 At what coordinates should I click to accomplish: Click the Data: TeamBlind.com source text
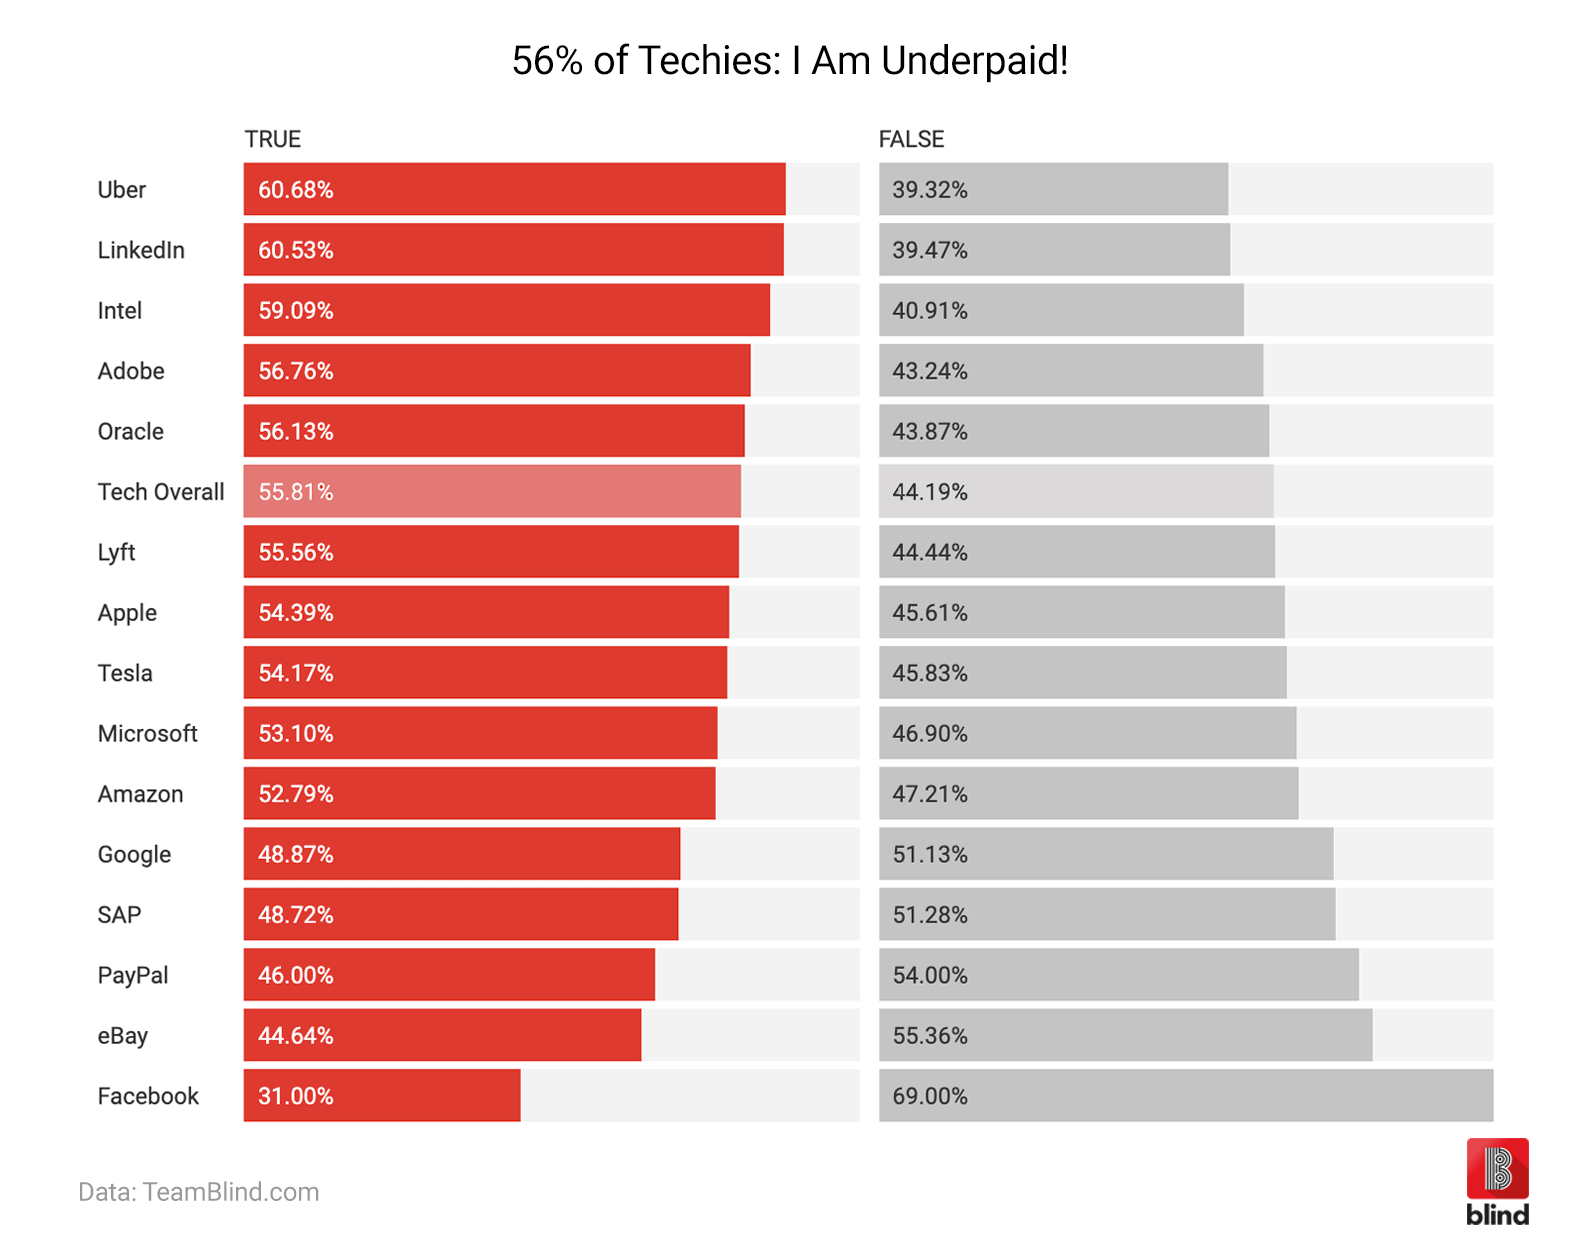point(199,1192)
